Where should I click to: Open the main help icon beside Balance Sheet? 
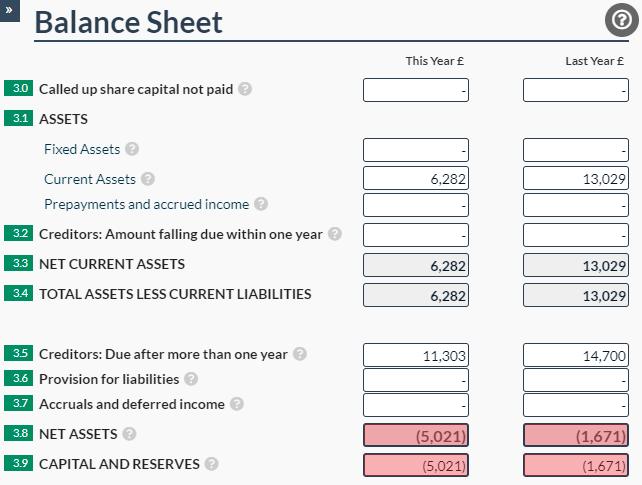(621, 20)
